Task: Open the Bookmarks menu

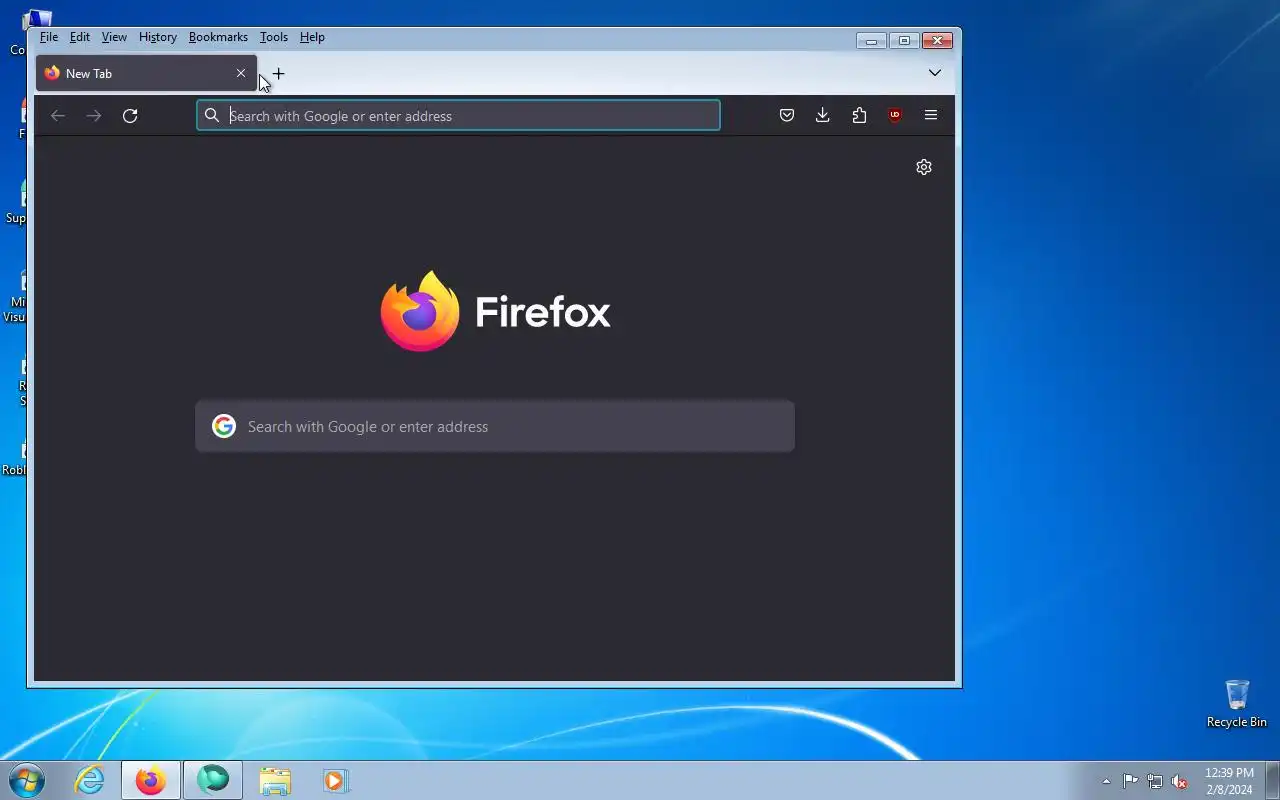Action: (218, 37)
